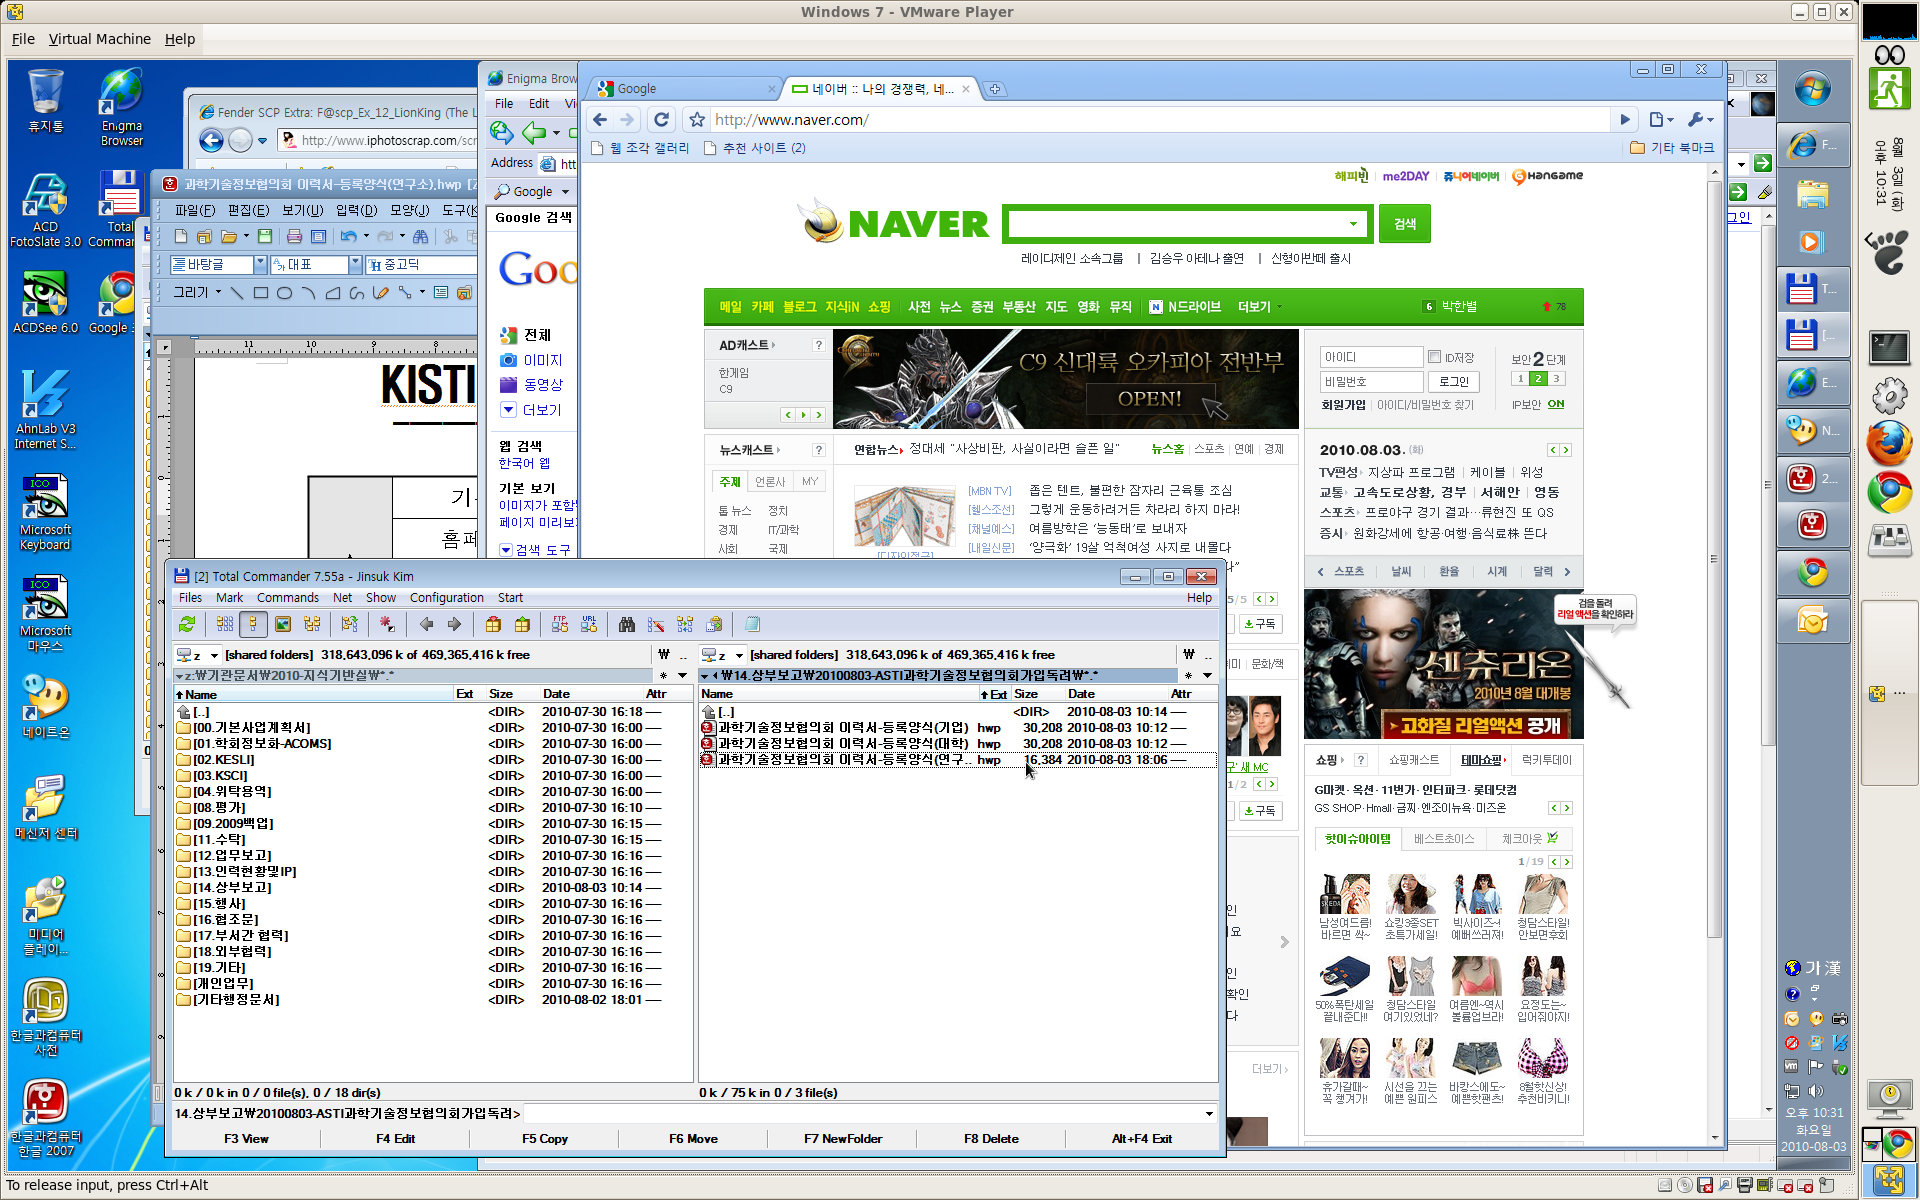Select the rectangle drawing tool in Hangul
Screen dimensions: 1920x1200
tap(261, 293)
